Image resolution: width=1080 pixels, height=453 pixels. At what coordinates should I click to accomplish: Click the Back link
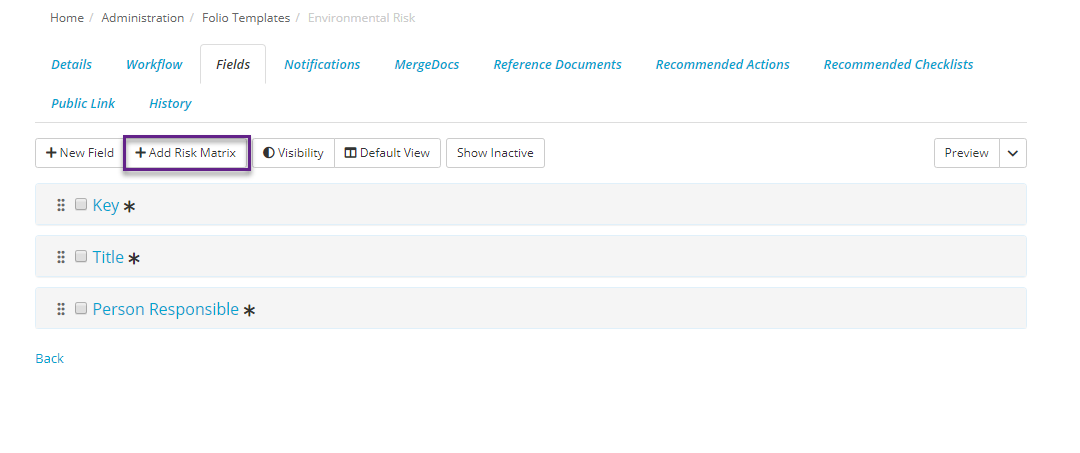(x=49, y=358)
